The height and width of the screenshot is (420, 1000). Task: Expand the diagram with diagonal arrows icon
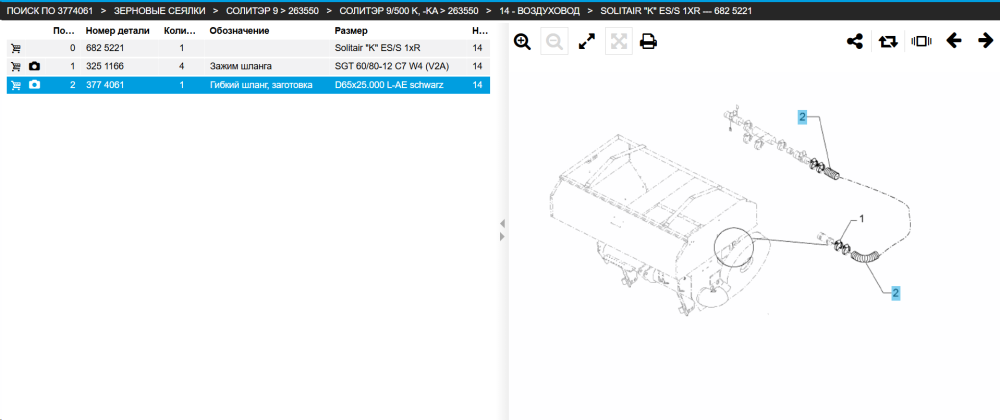pyautogui.click(x=586, y=42)
